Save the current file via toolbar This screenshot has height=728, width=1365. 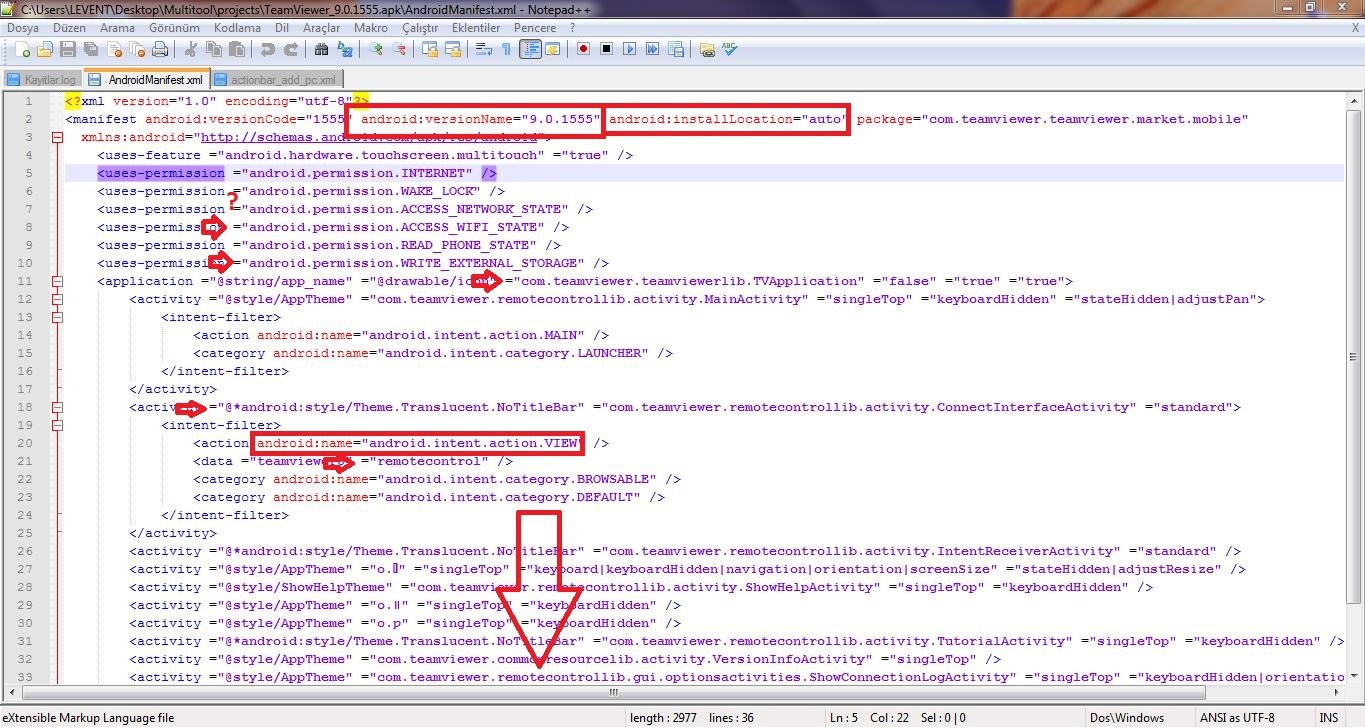[x=68, y=49]
